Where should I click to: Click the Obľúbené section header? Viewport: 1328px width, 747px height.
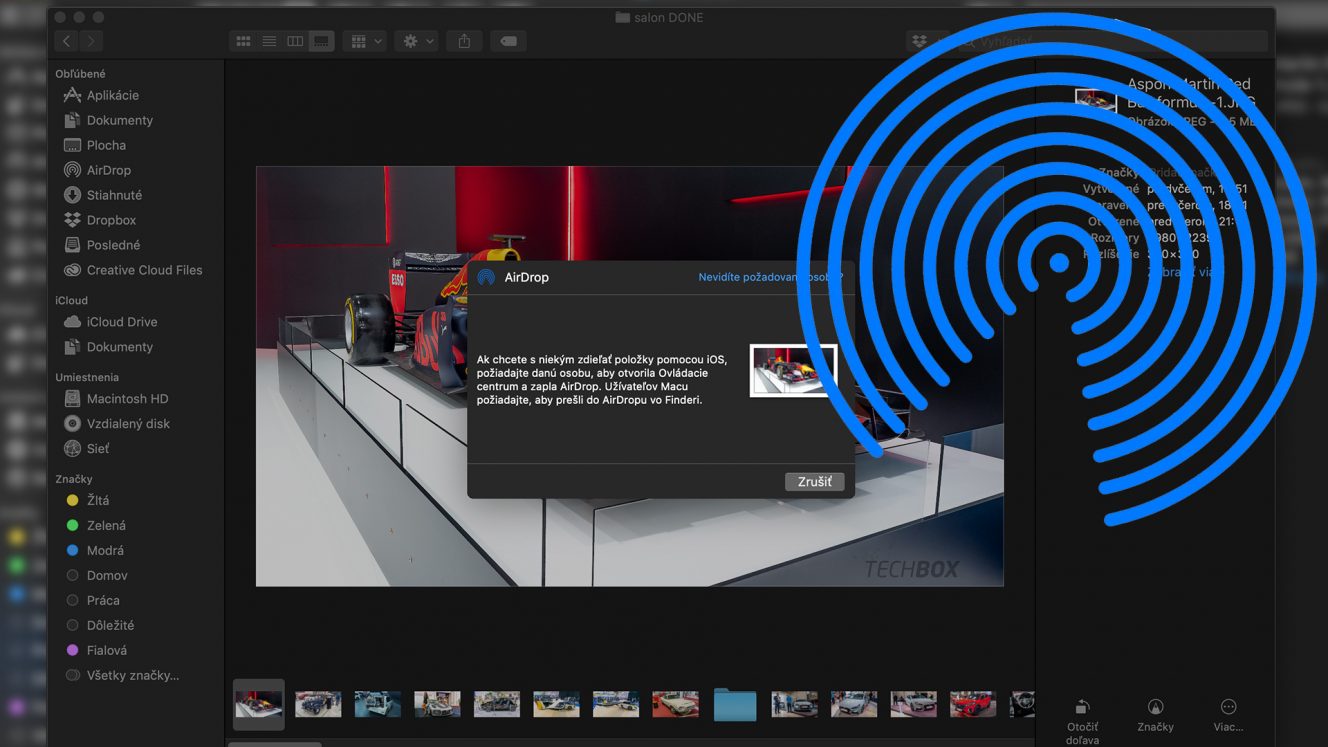80,74
